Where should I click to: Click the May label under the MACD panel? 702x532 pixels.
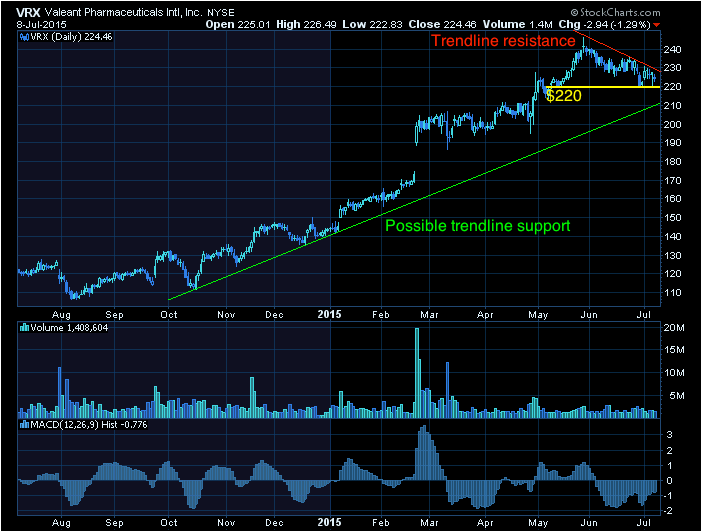point(538,523)
